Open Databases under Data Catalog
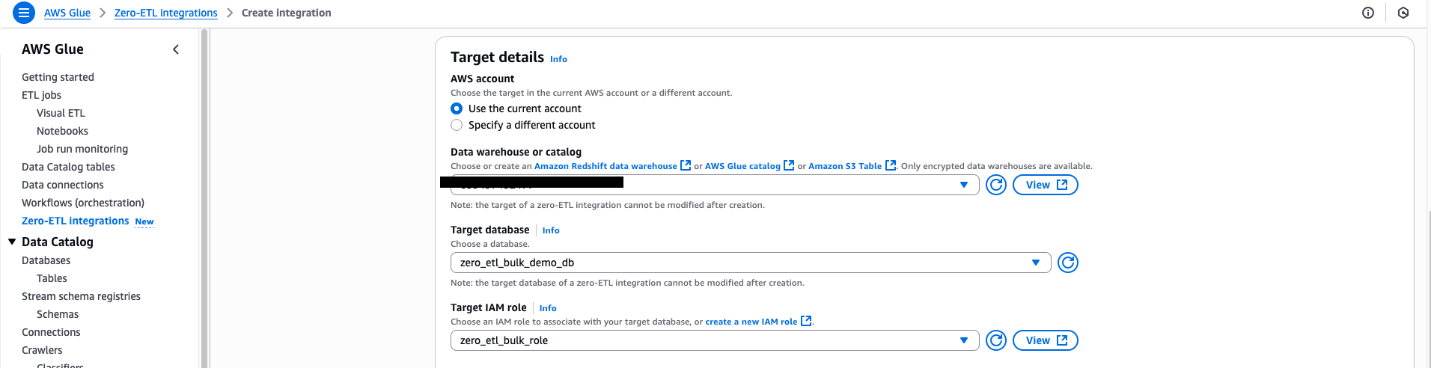Image resolution: width=1431 pixels, height=368 pixels. point(46,260)
